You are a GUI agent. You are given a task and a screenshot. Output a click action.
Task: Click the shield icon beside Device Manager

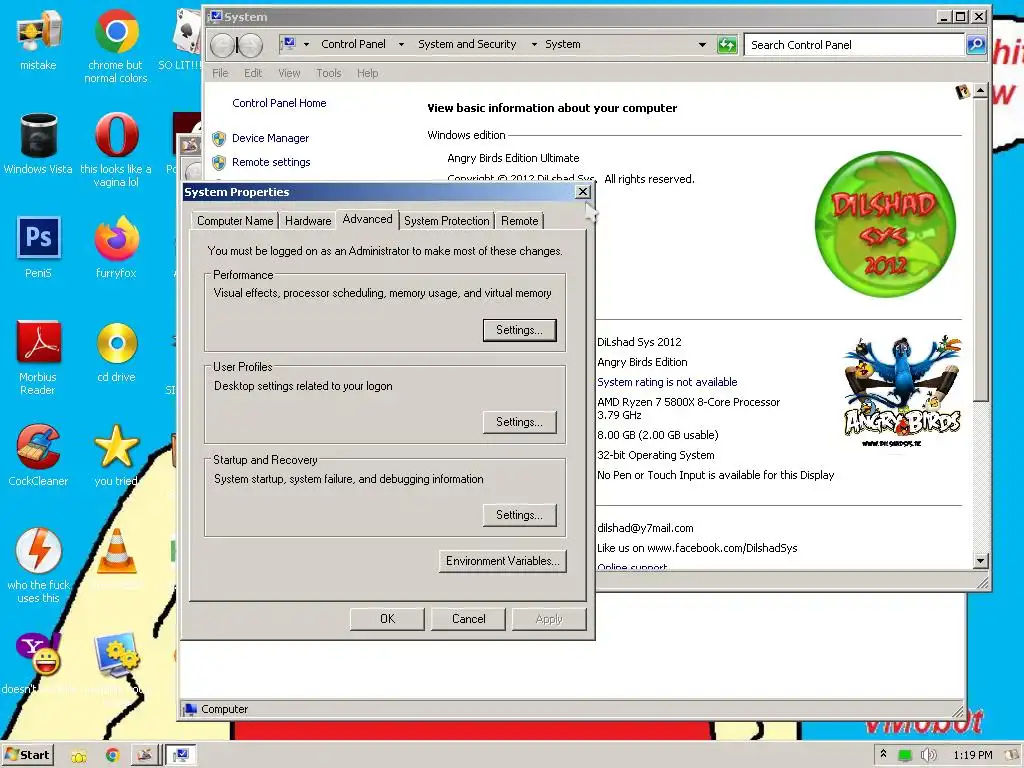tap(219, 138)
